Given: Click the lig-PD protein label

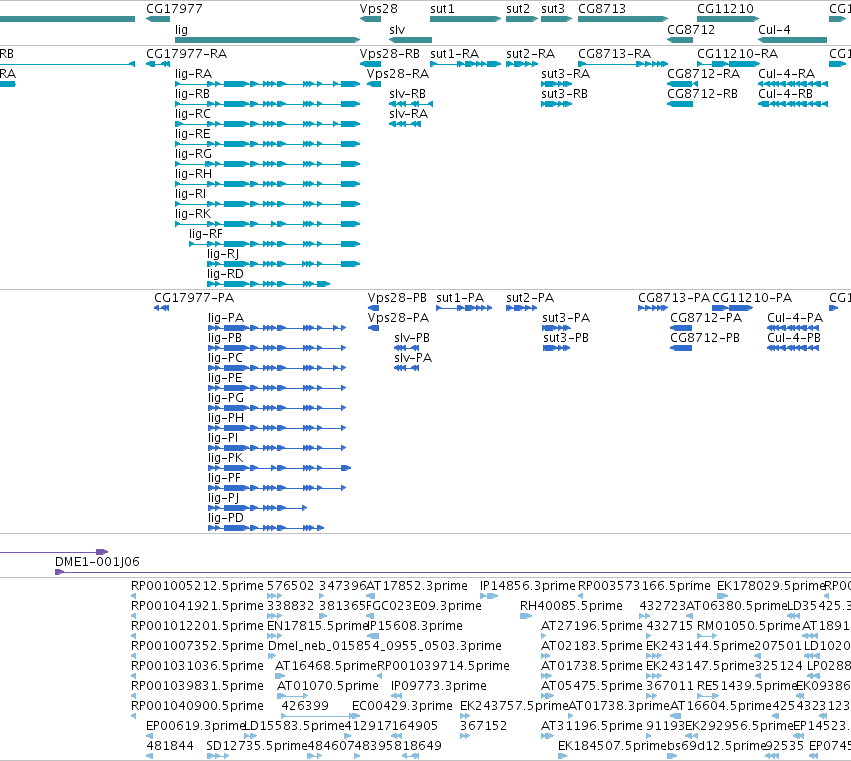Looking at the screenshot, I should point(226,518).
